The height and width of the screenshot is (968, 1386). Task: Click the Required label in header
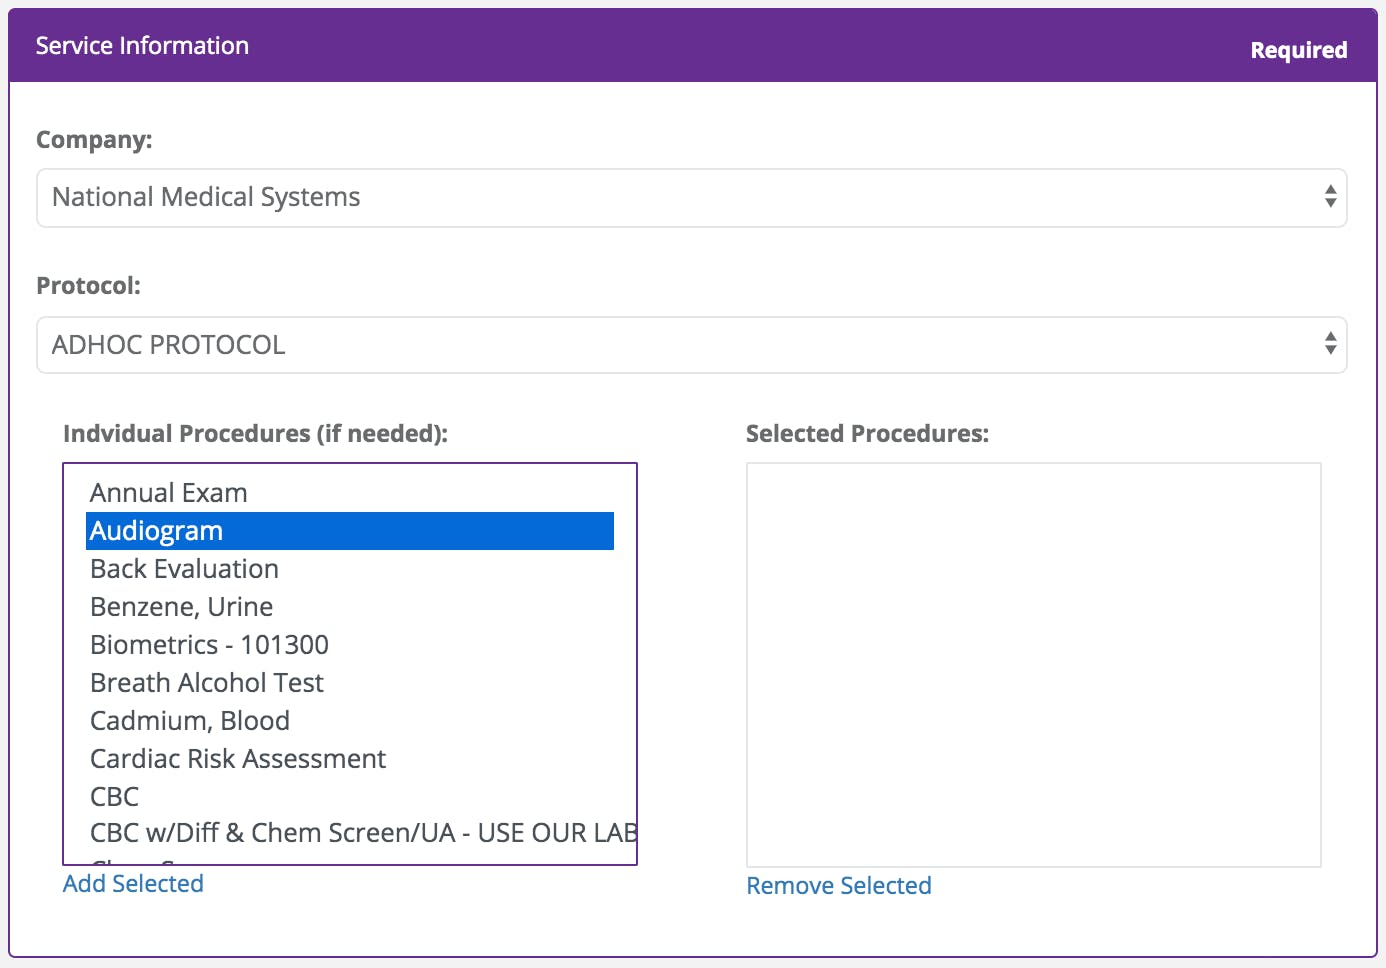click(1298, 50)
